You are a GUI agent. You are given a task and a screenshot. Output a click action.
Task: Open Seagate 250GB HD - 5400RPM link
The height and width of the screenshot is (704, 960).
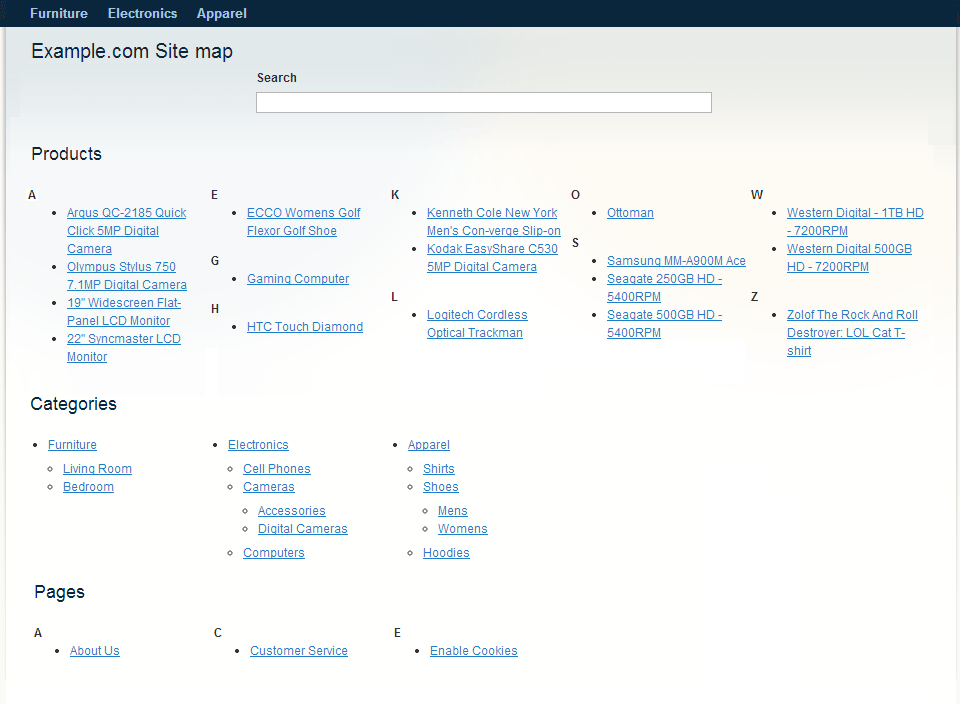[664, 288]
